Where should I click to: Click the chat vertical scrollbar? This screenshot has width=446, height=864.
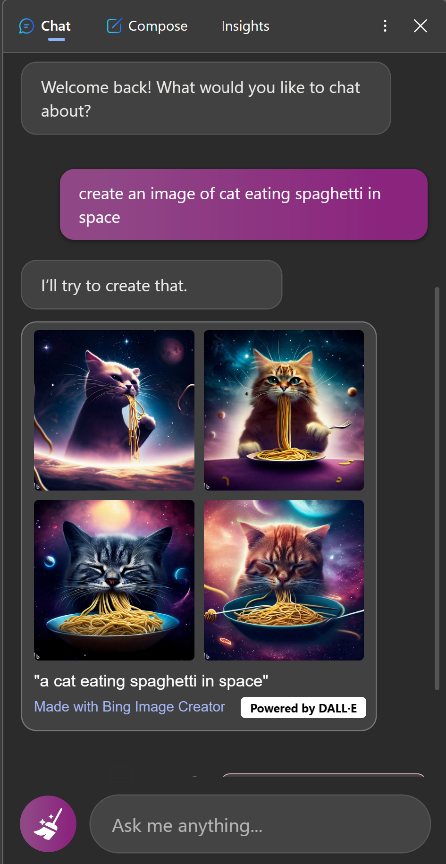(438, 488)
